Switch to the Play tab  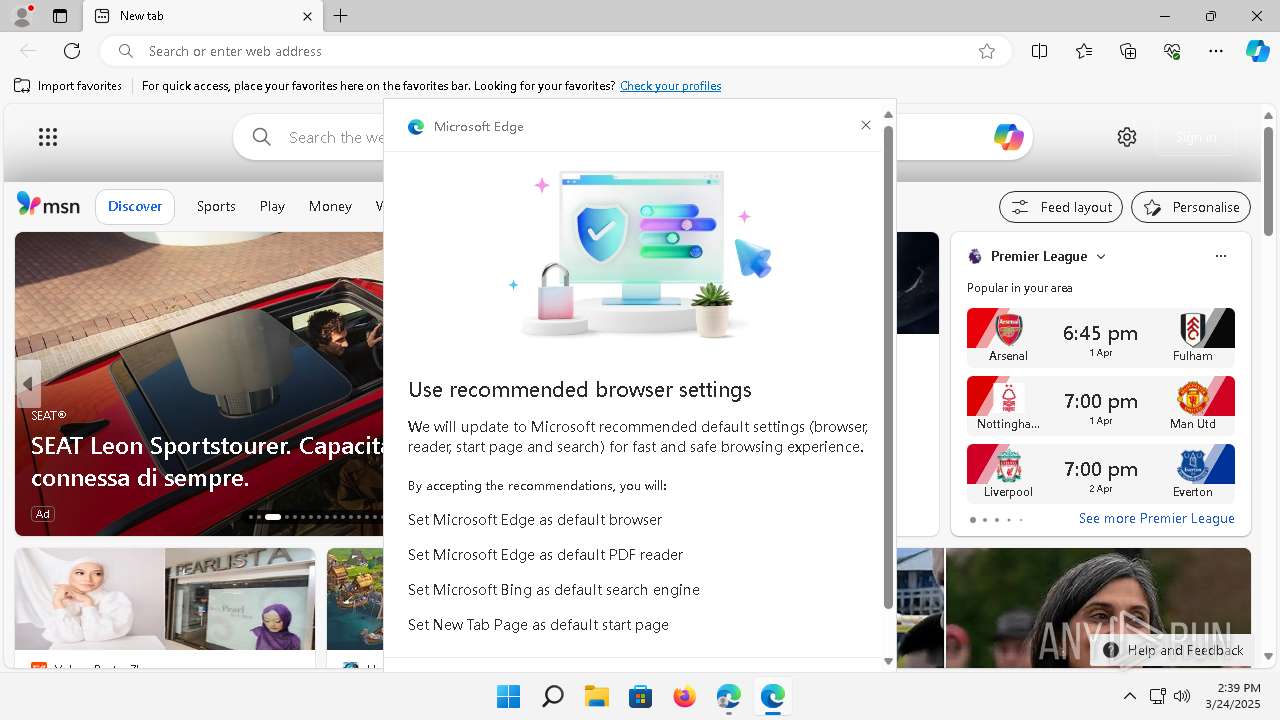[x=272, y=206]
